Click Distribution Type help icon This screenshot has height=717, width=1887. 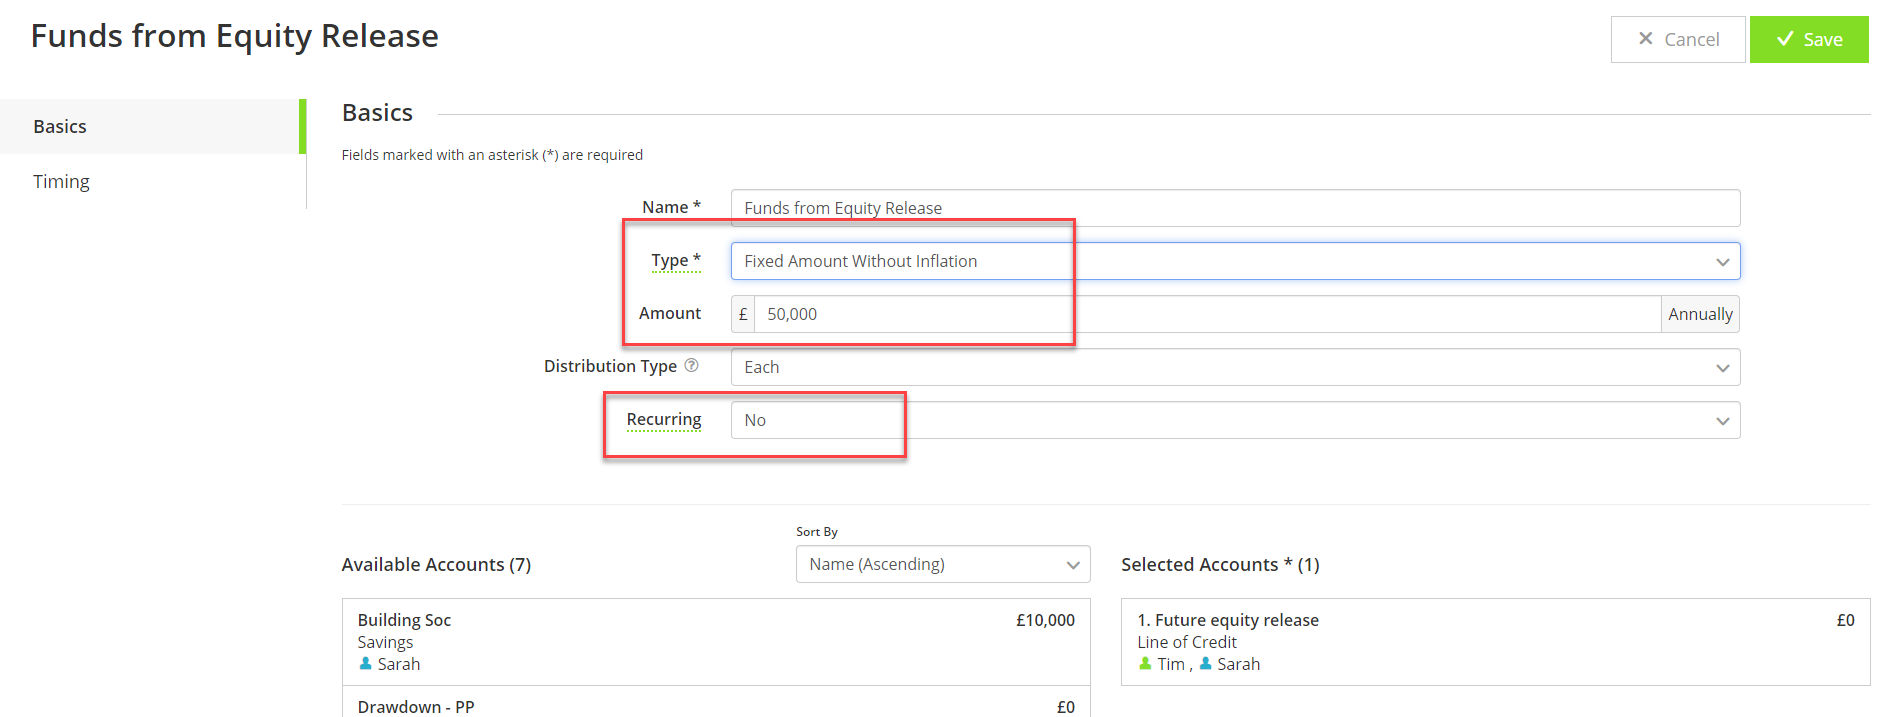click(691, 365)
